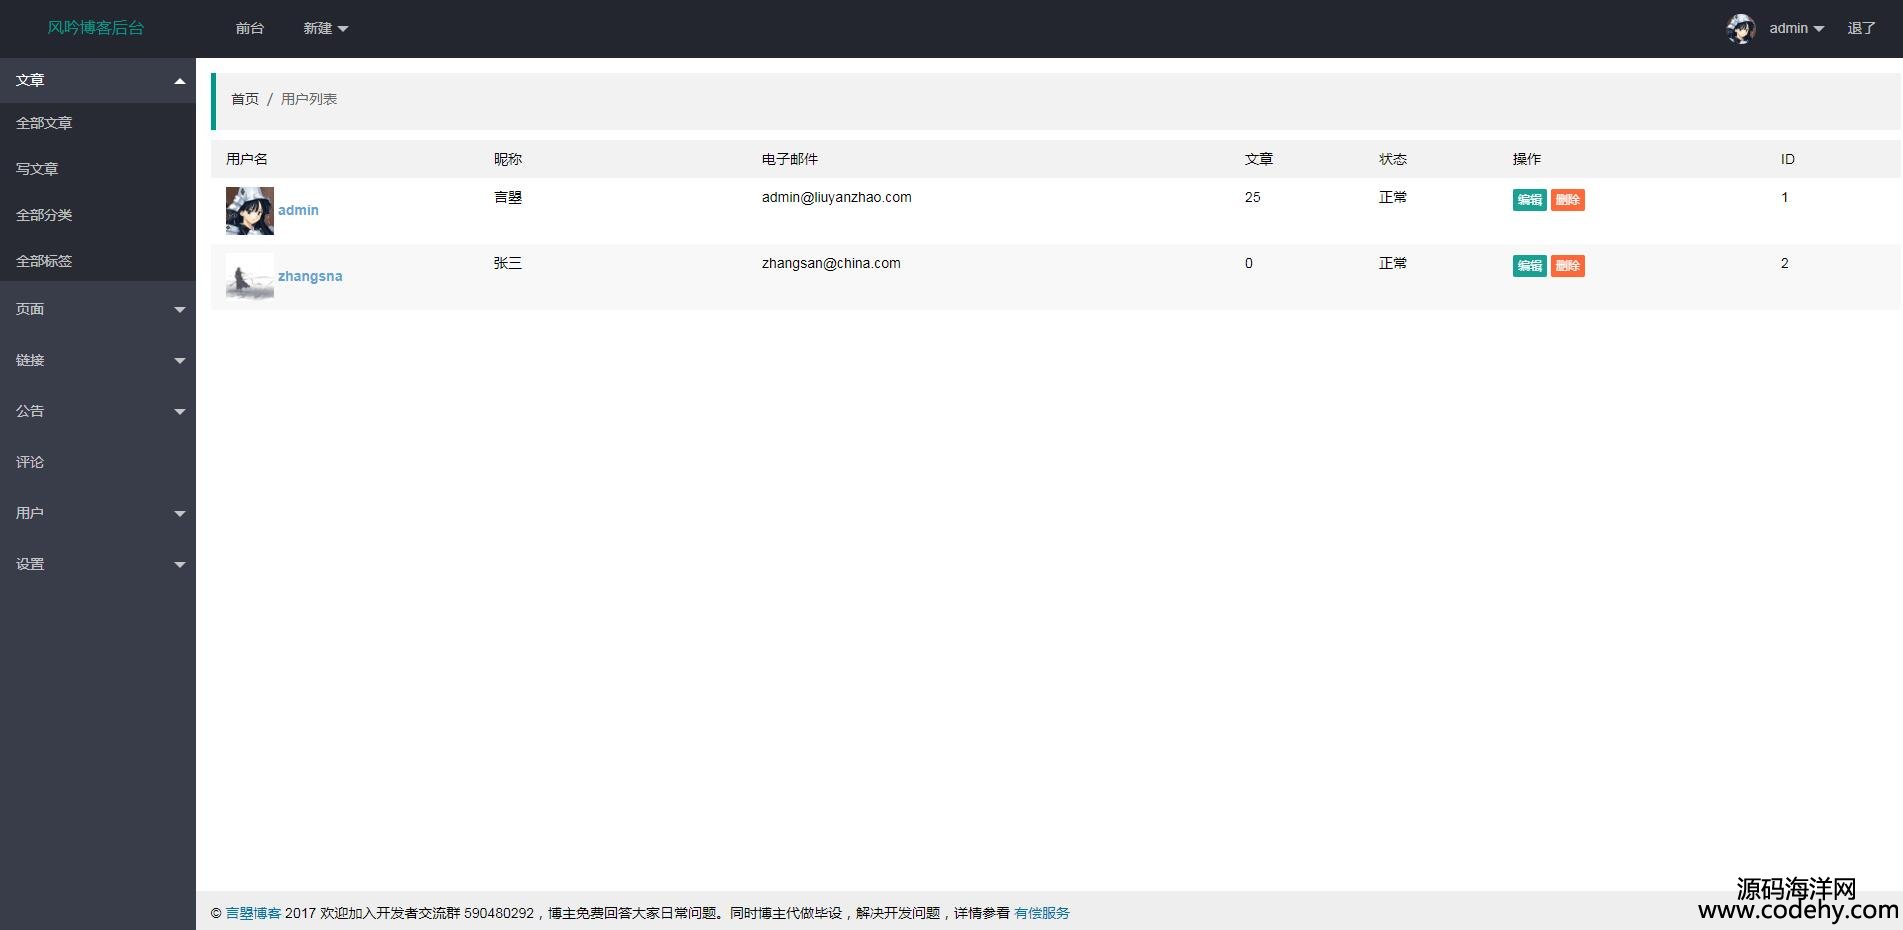The width and height of the screenshot is (1903, 930).
Task: Click 操作 column header
Action: coord(1527,159)
